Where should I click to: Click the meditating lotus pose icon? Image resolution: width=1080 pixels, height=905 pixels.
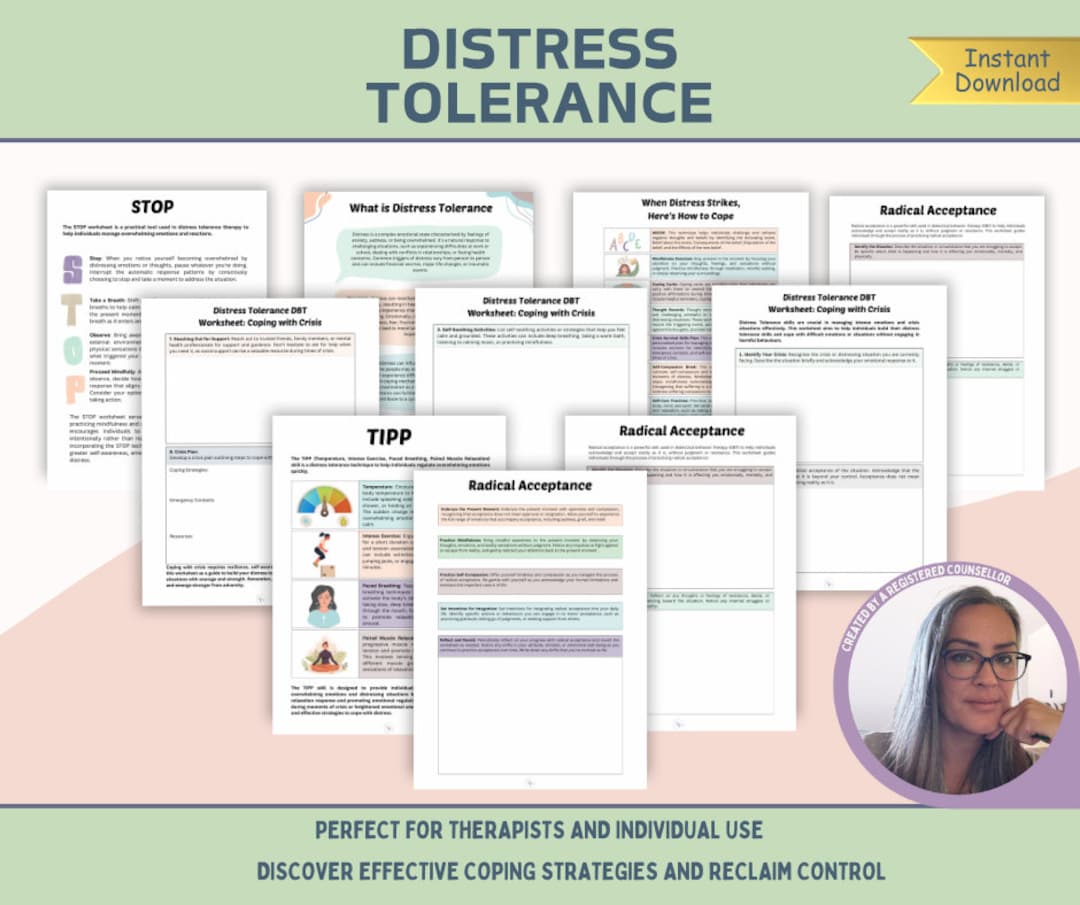(x=324, y=655)
